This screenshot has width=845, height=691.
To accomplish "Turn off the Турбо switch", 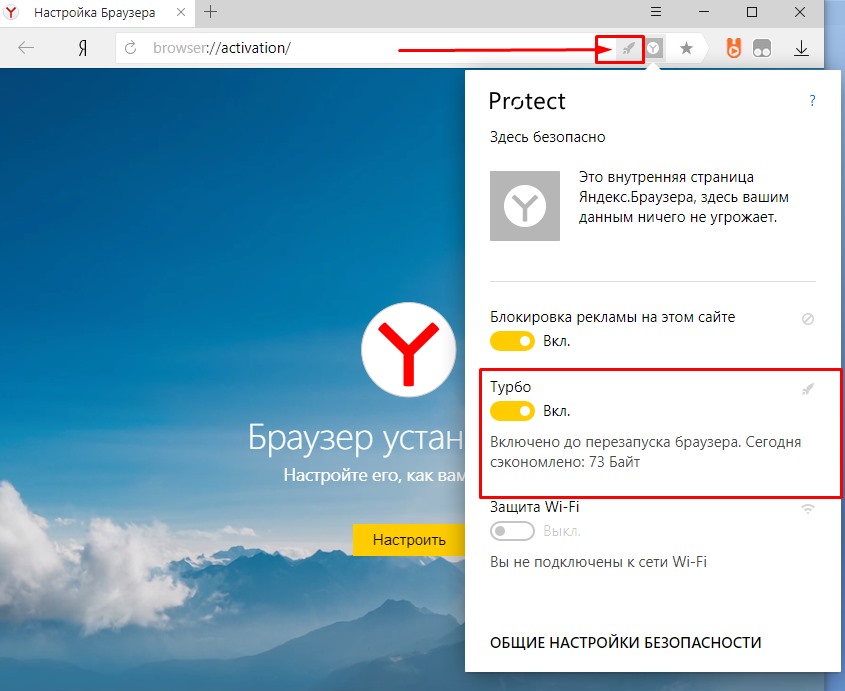I will (512, 411).
